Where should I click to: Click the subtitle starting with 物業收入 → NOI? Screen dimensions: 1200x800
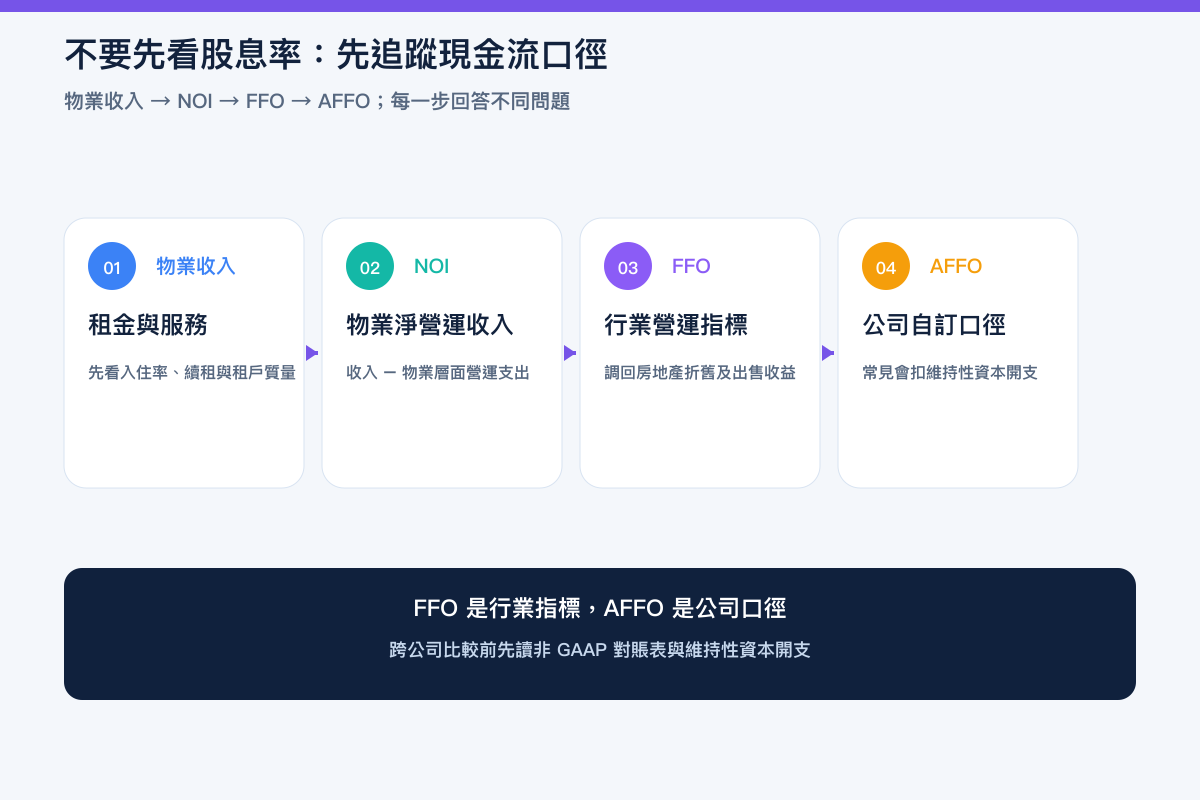(317, 101)
